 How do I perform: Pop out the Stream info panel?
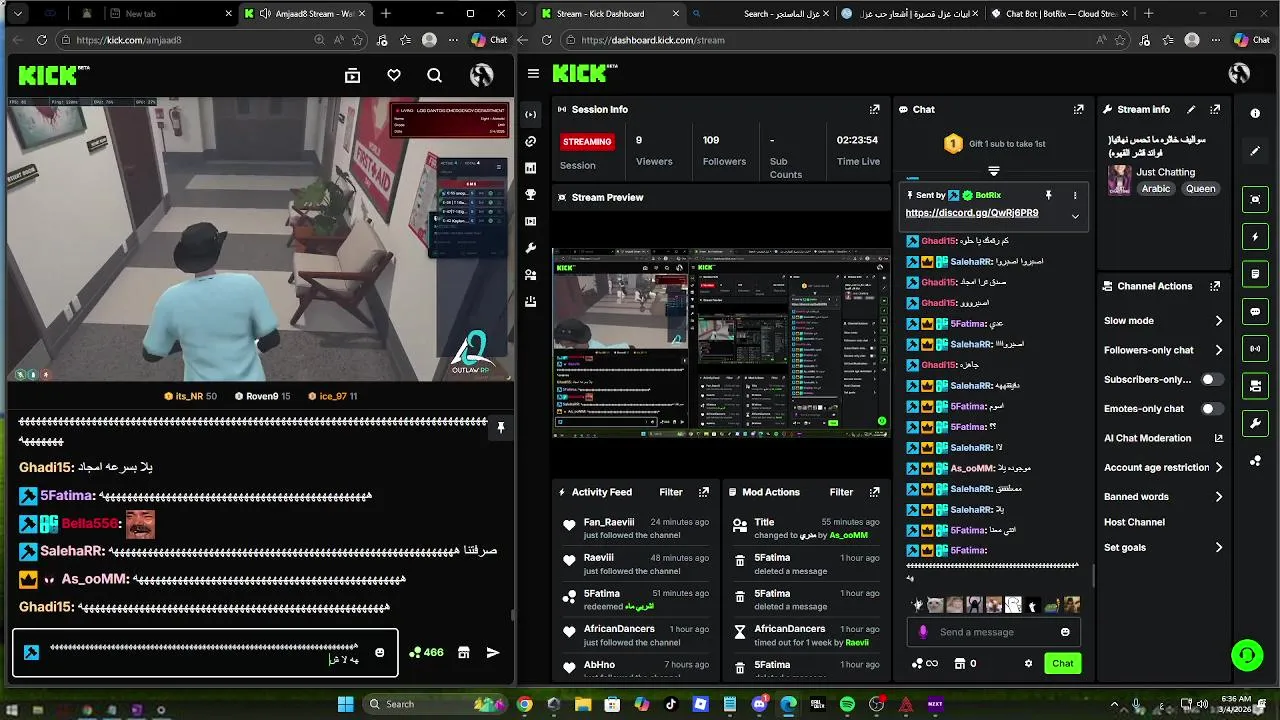coord(1215,109)
